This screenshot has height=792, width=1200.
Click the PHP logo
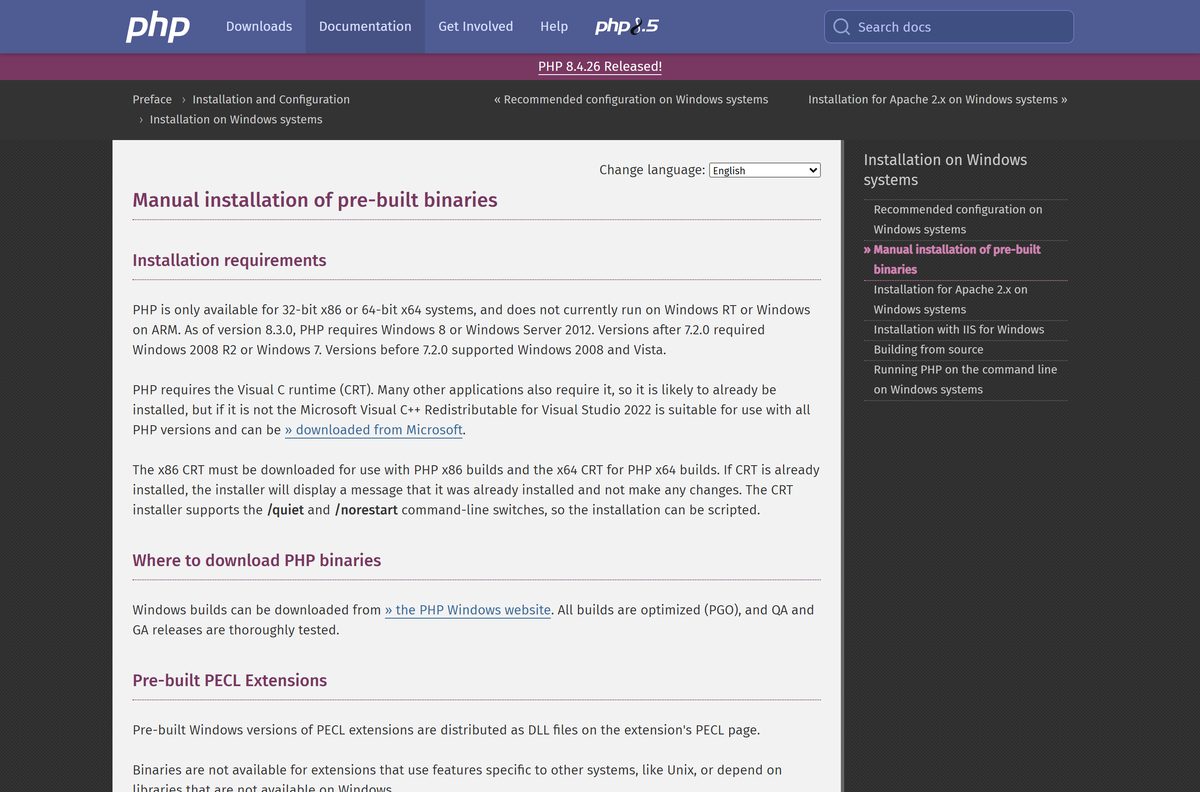(x=158, y=27)
